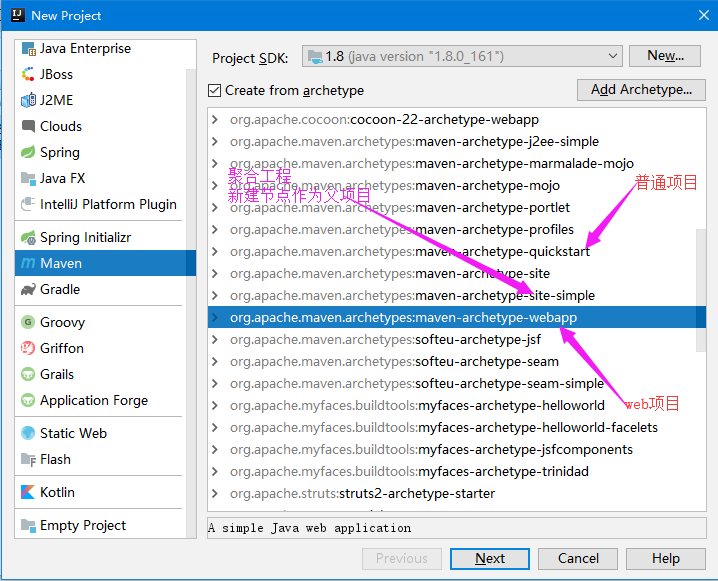This screenshot has height=581, width=718.
Task: Expand maven-archetype-j2ee-simple node
Action: (215, 141)
